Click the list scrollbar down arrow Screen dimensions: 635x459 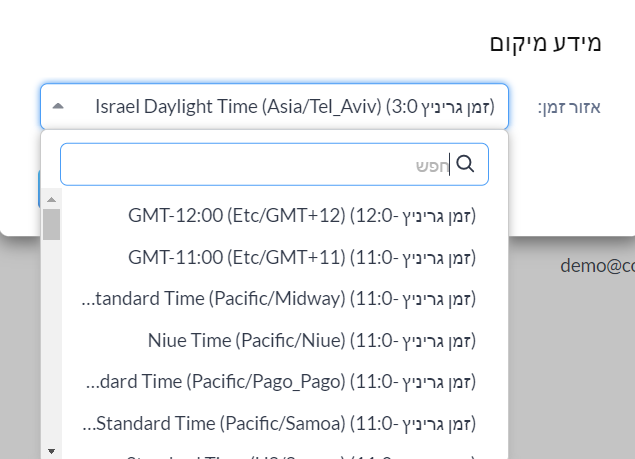click(x=51, y=451)
